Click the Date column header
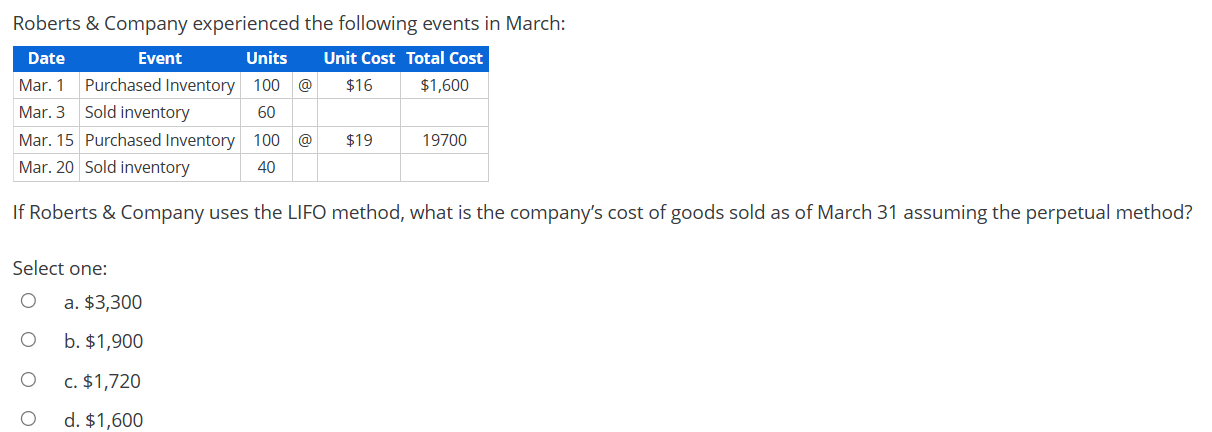Viewport: 1212px width, 432px height. coord(46,58)
